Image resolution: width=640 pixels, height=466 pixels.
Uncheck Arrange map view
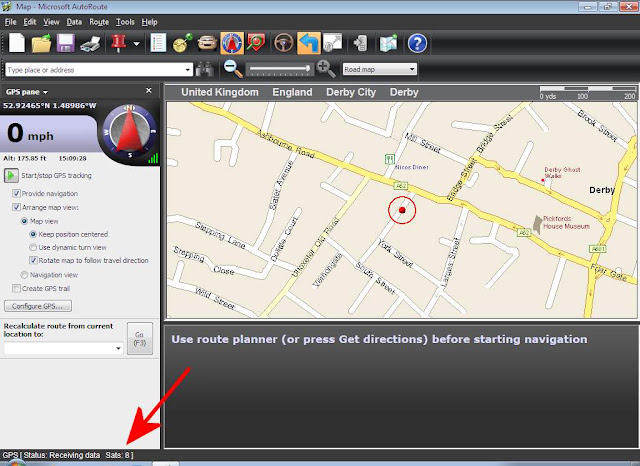(16, 207)
